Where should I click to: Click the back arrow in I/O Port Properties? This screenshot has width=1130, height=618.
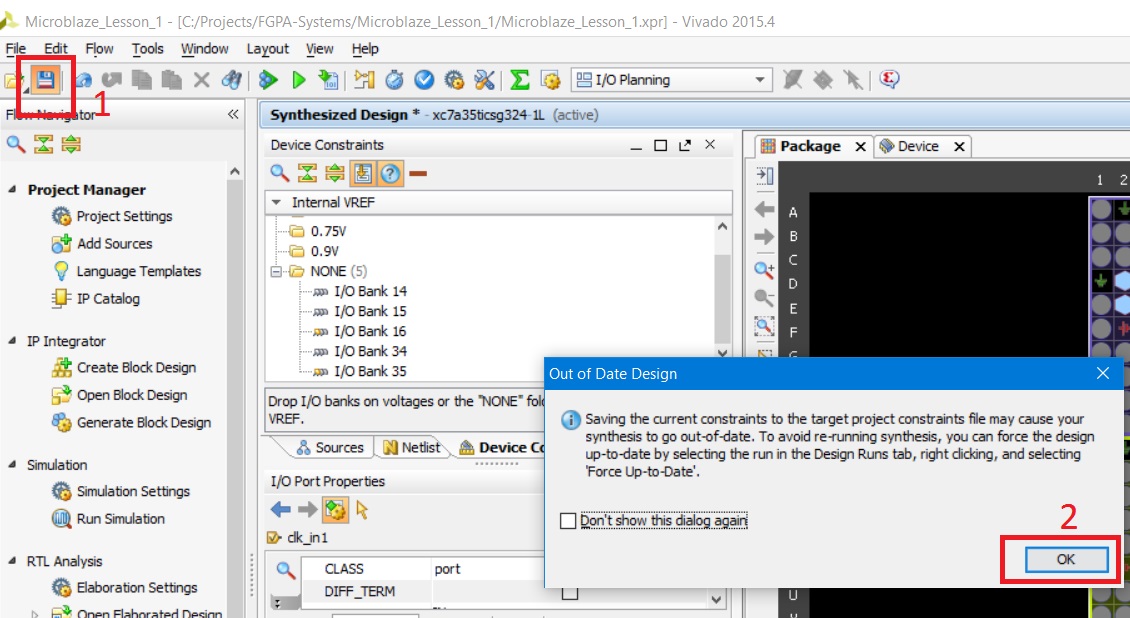point(281,510)
